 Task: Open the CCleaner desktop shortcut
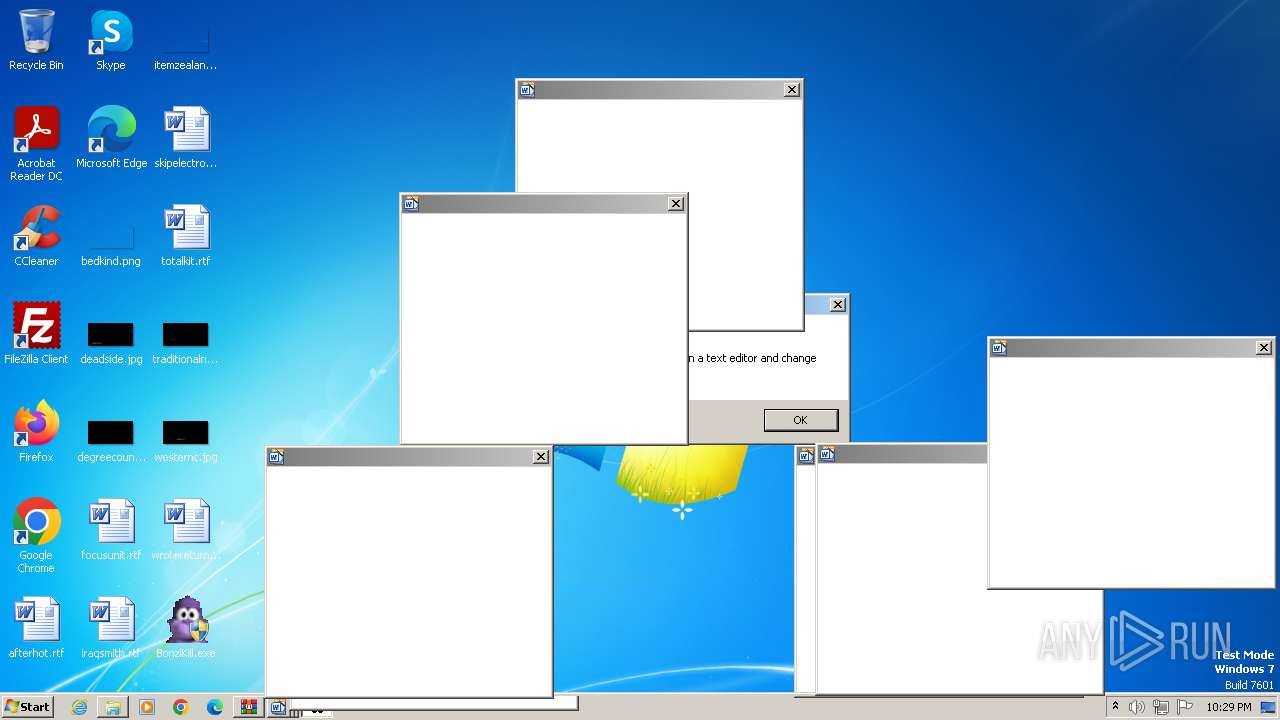[36, 236]
